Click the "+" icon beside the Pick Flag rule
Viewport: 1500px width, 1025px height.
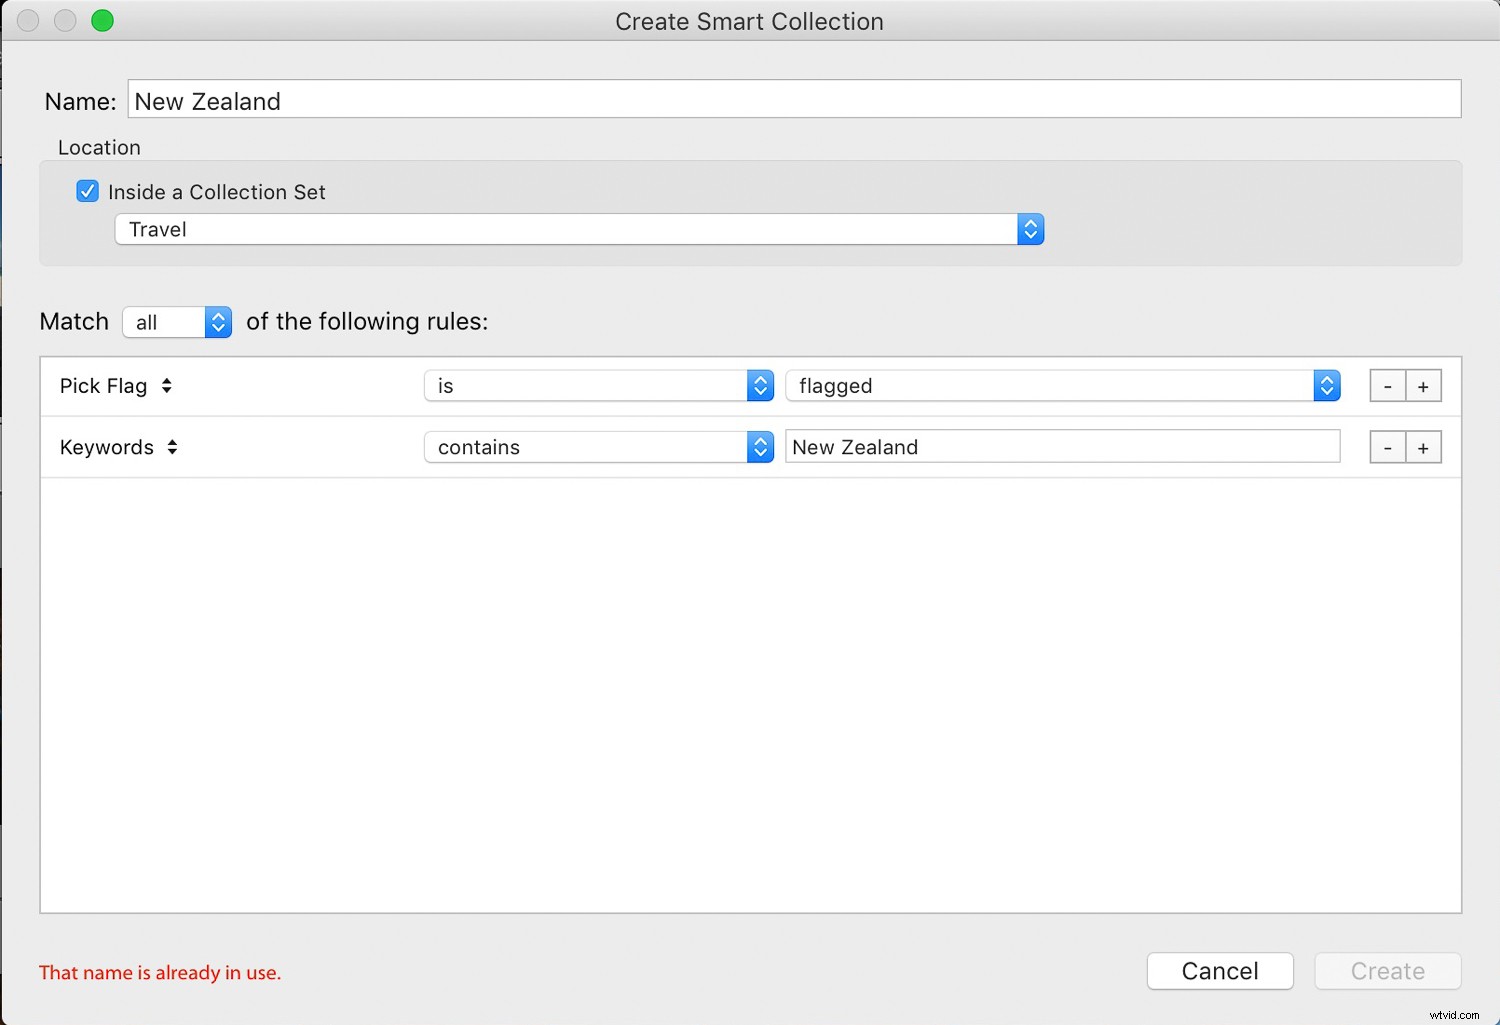pos(1423,385)
